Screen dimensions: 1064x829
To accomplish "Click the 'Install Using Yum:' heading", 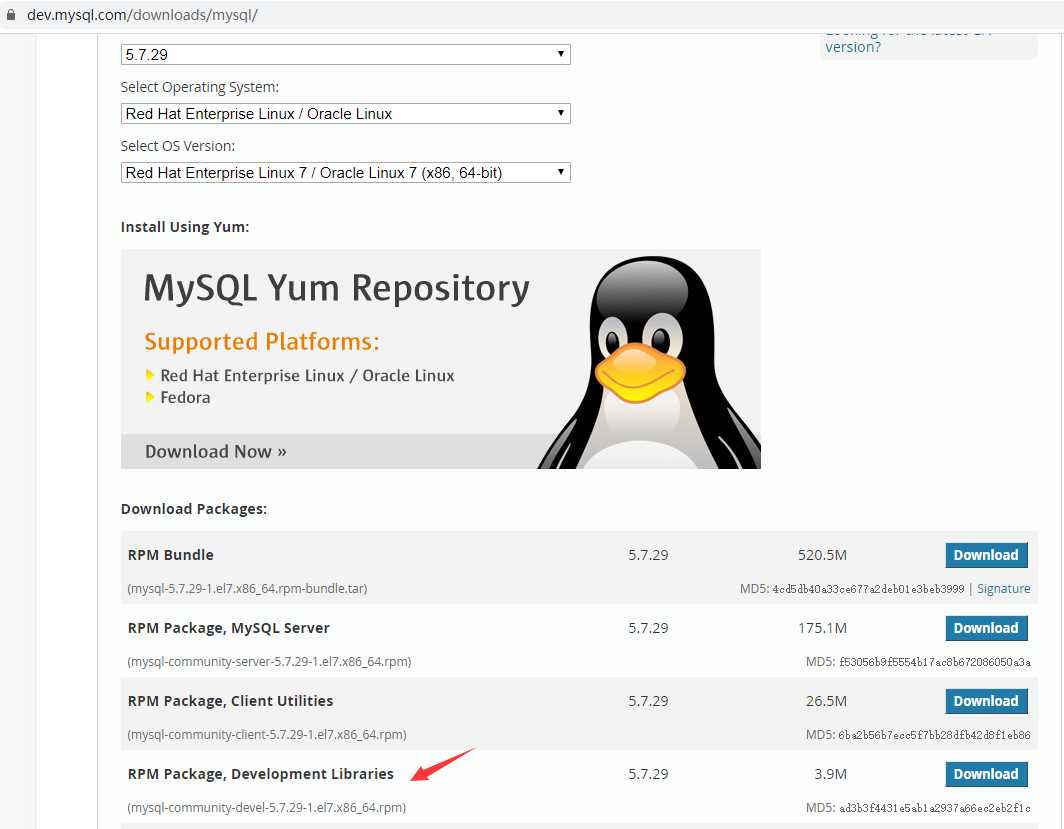I will (185, 227).
